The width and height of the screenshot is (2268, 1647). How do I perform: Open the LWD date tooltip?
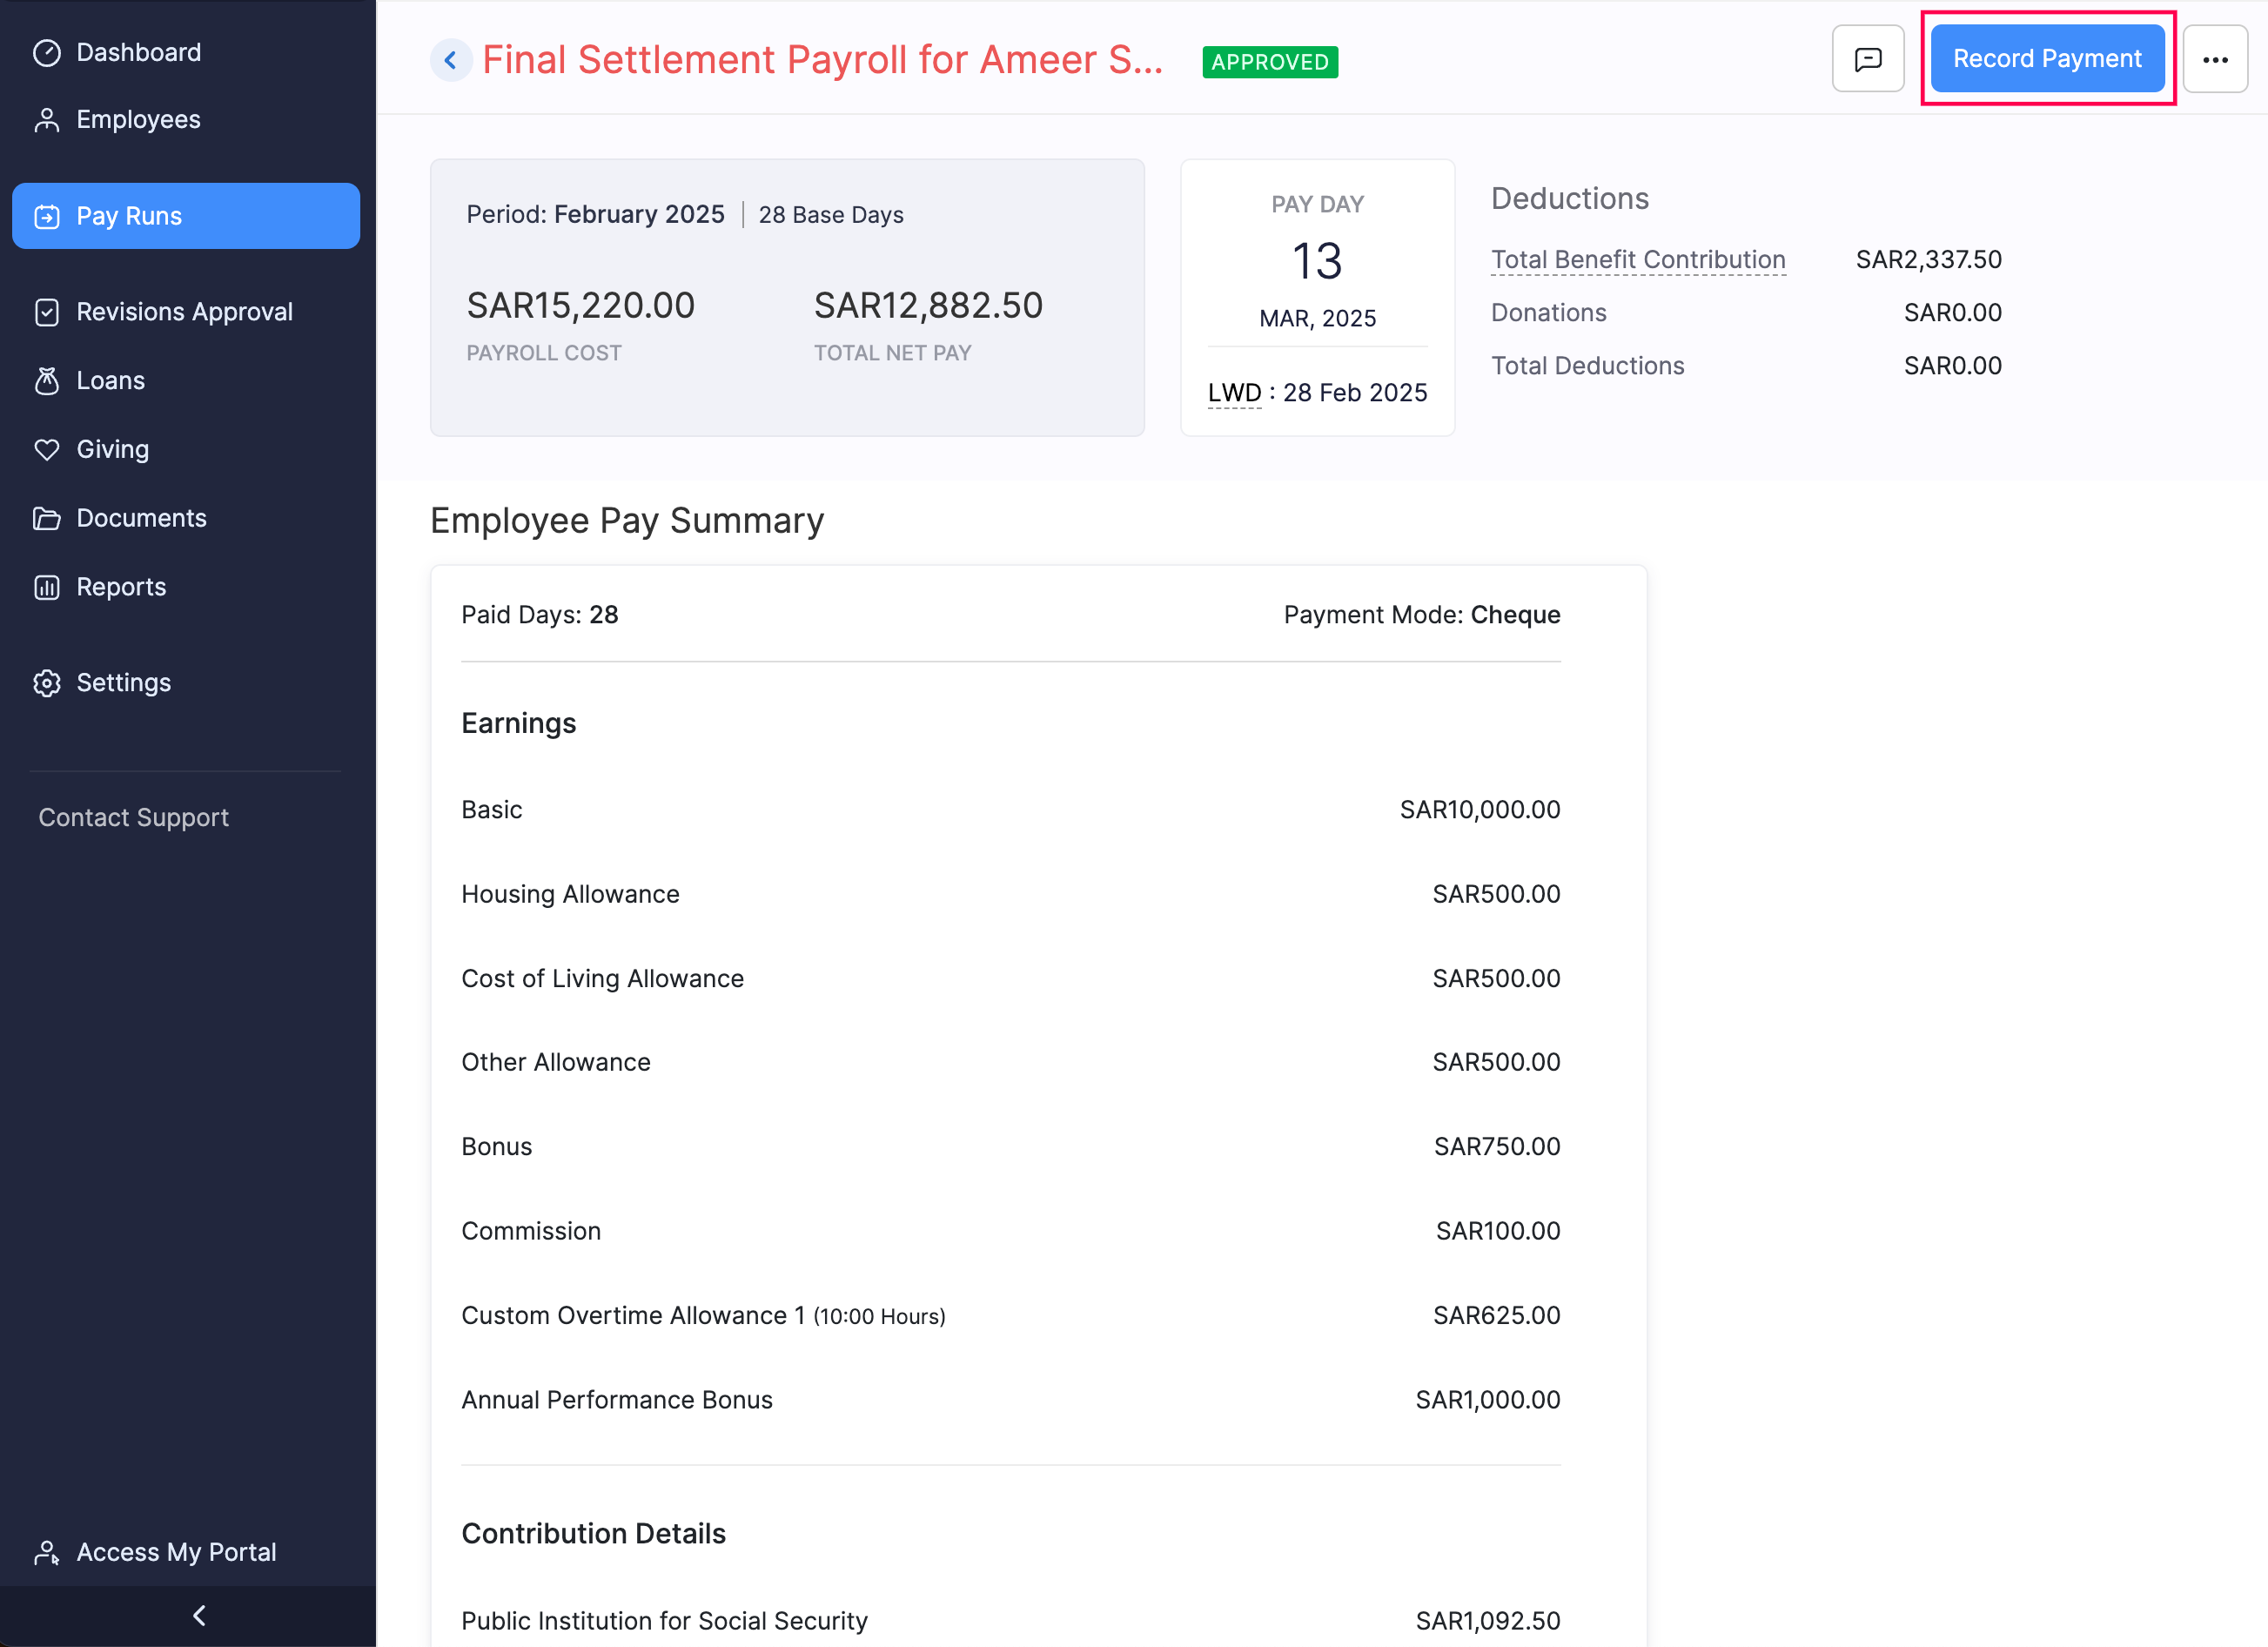tap(1234, 392)
